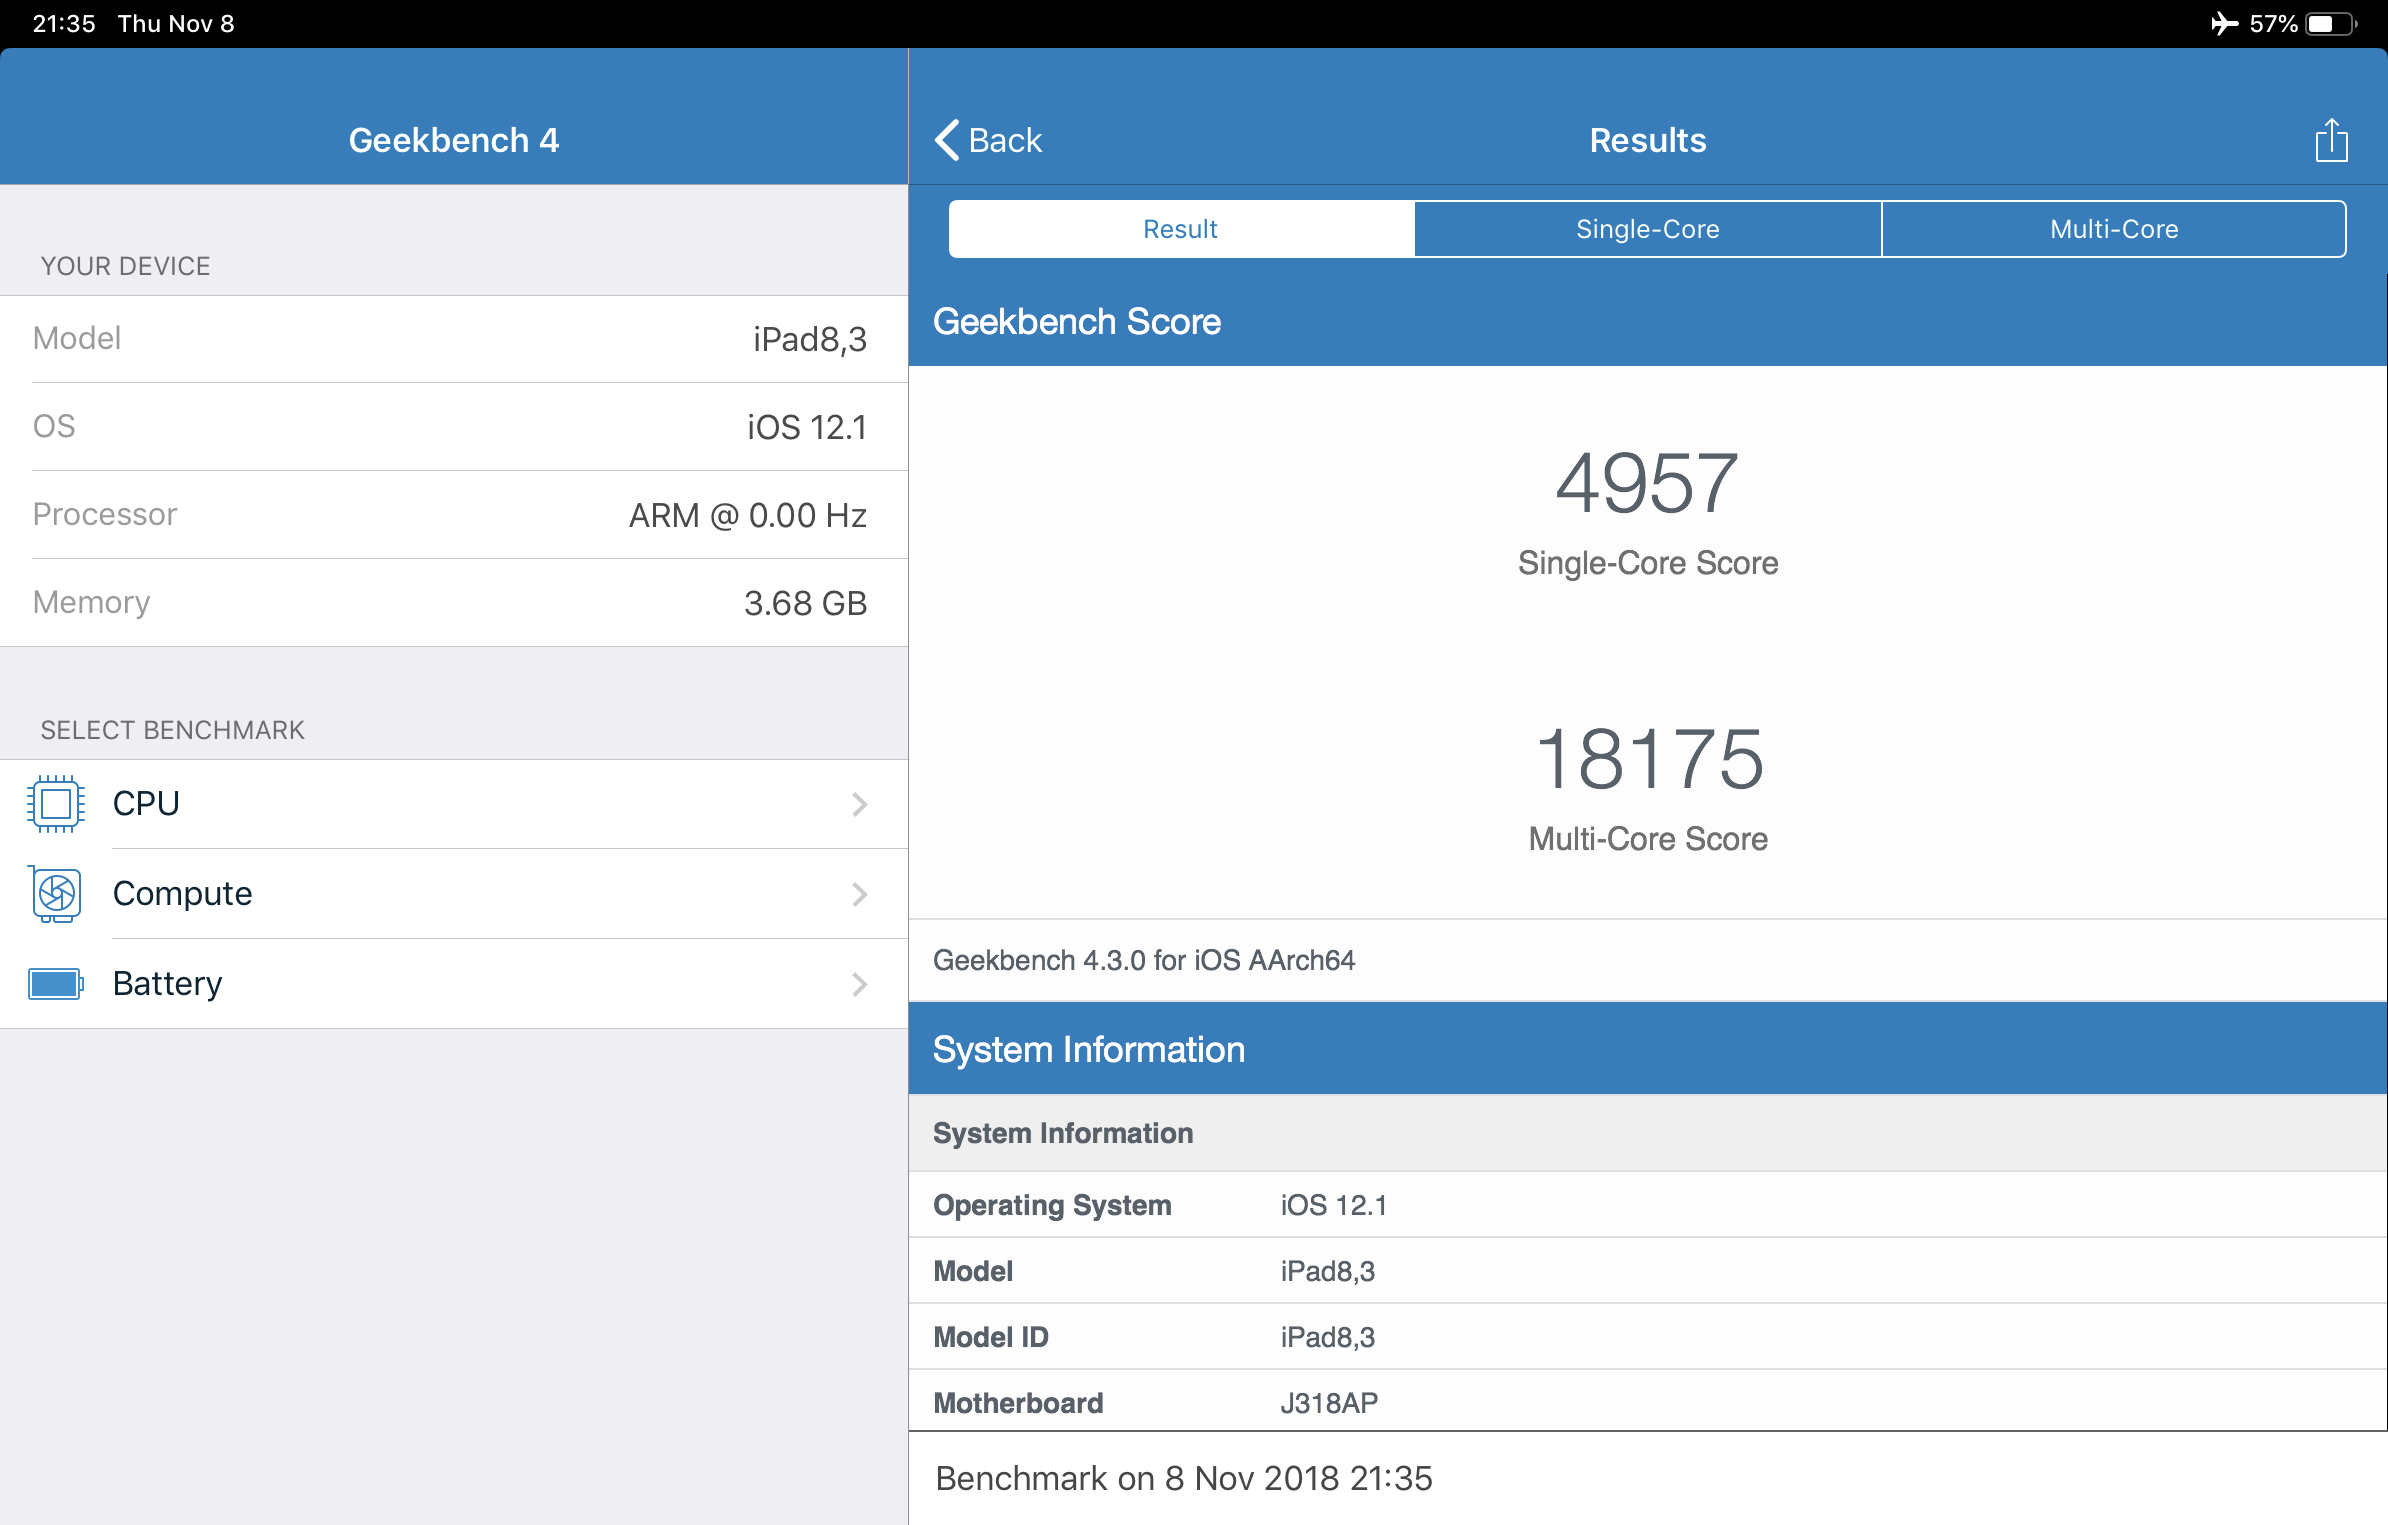Select the CPU benchmark label
Viewport: 2388px width, 1525px height.
click(146, 803)
